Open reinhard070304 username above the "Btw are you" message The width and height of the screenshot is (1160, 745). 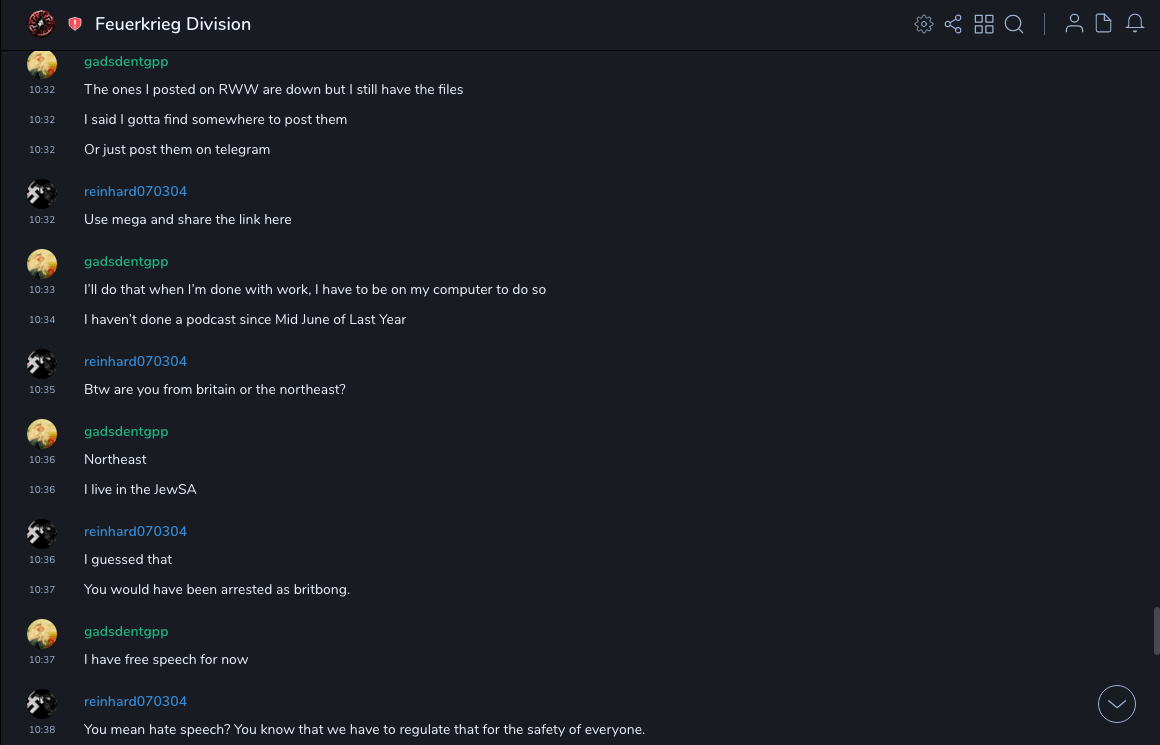click(x=135, y=361)
